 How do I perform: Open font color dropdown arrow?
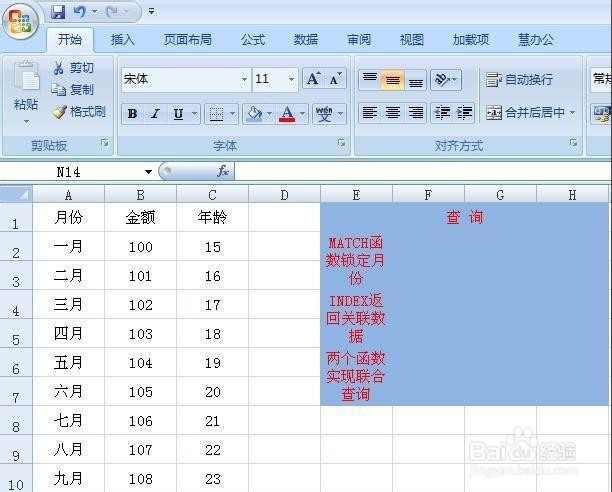[302, 114]
